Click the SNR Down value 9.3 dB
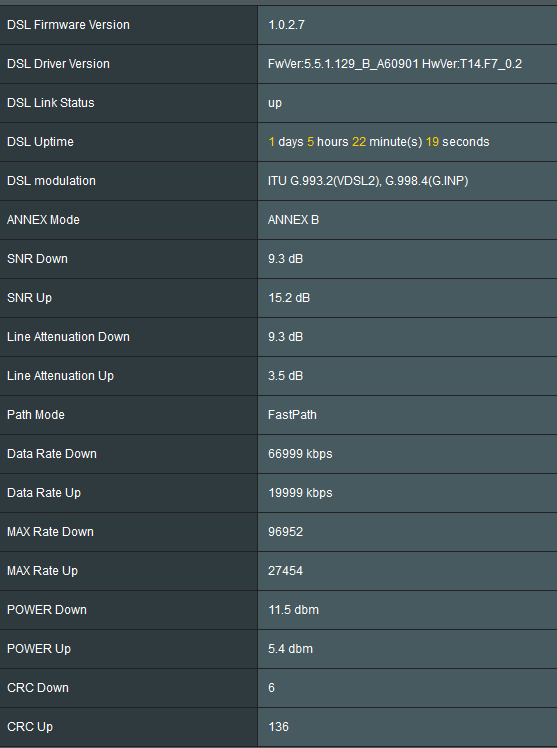The width and height of the screenshot is (557, 748). click(285, 259)
